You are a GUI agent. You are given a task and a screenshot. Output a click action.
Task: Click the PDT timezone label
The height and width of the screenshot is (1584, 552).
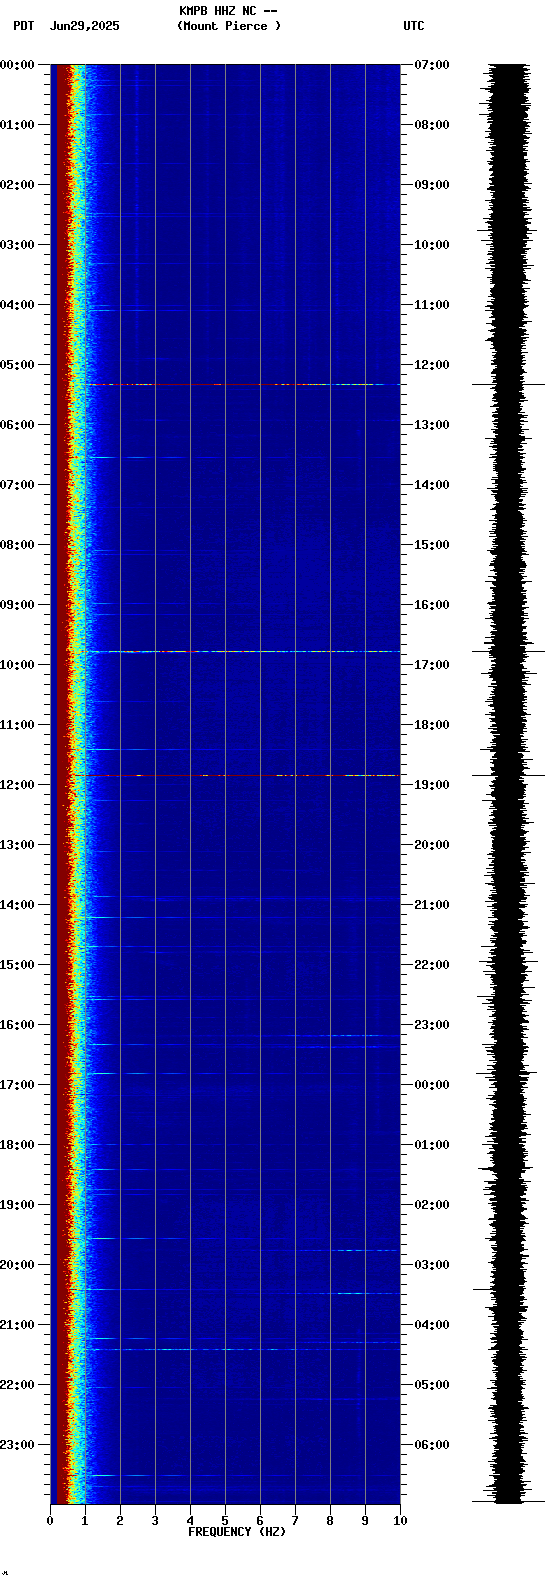click(23, 26)
